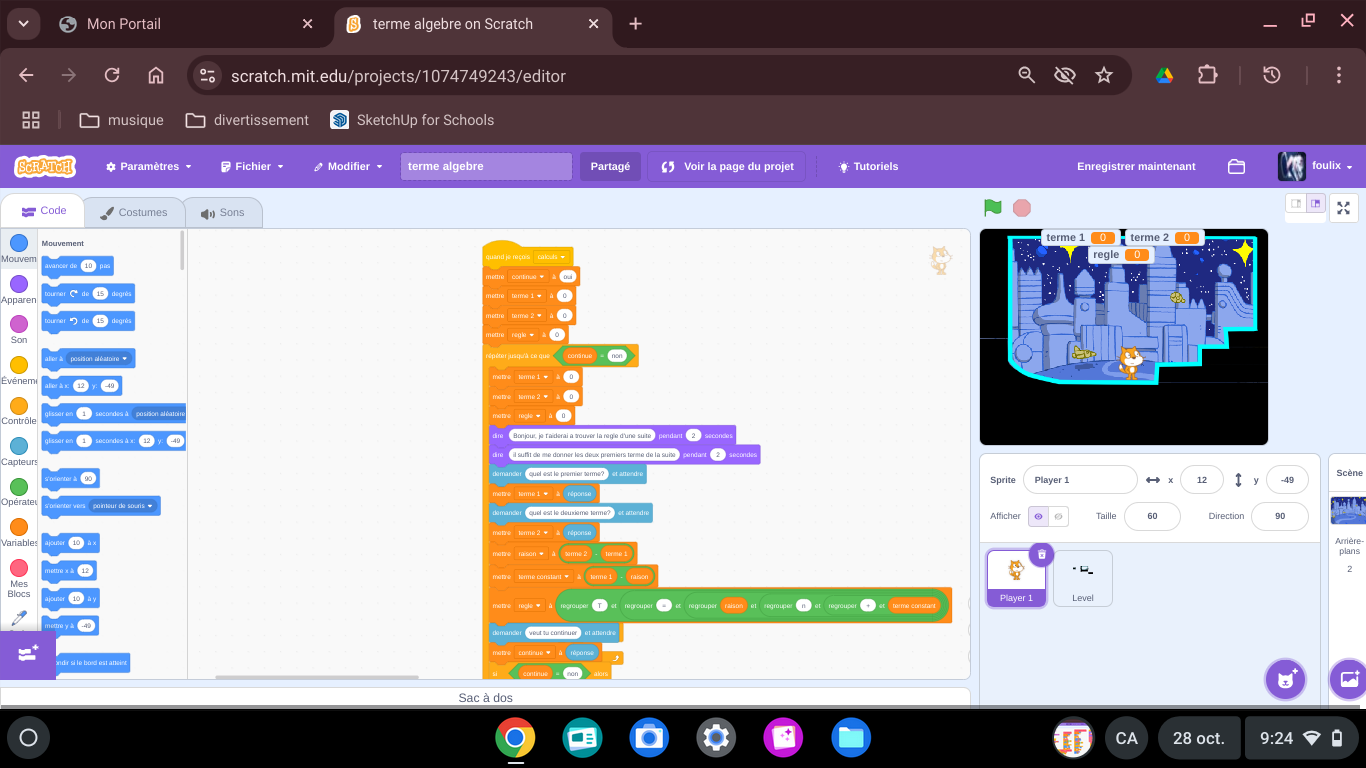Enter fullscreen stage mode

click(x=1343, y=208)
